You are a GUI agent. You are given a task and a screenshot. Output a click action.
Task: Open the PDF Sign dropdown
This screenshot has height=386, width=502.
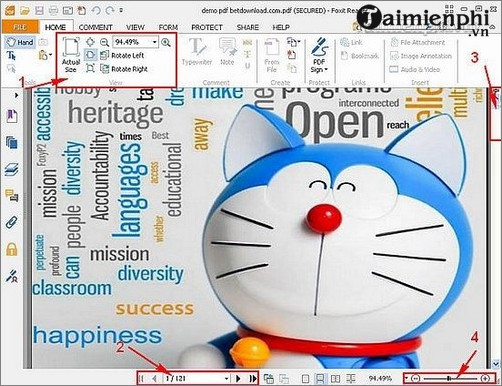[319, 55]
